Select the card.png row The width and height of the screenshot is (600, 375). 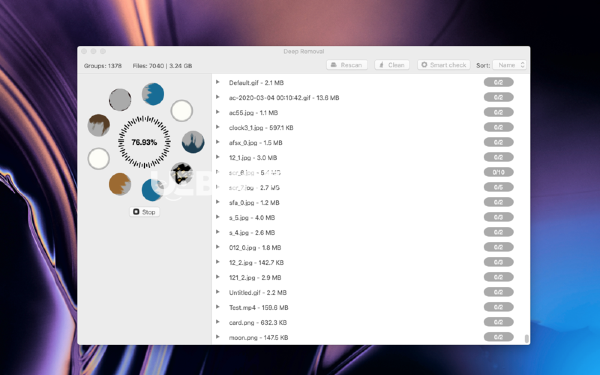[x=370, y=323]
